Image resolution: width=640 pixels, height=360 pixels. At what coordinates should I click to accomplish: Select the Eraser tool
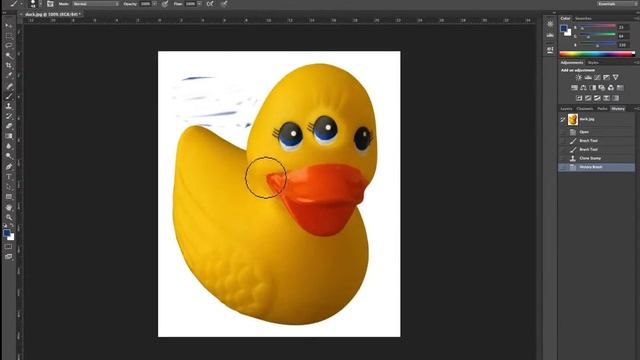9,126
